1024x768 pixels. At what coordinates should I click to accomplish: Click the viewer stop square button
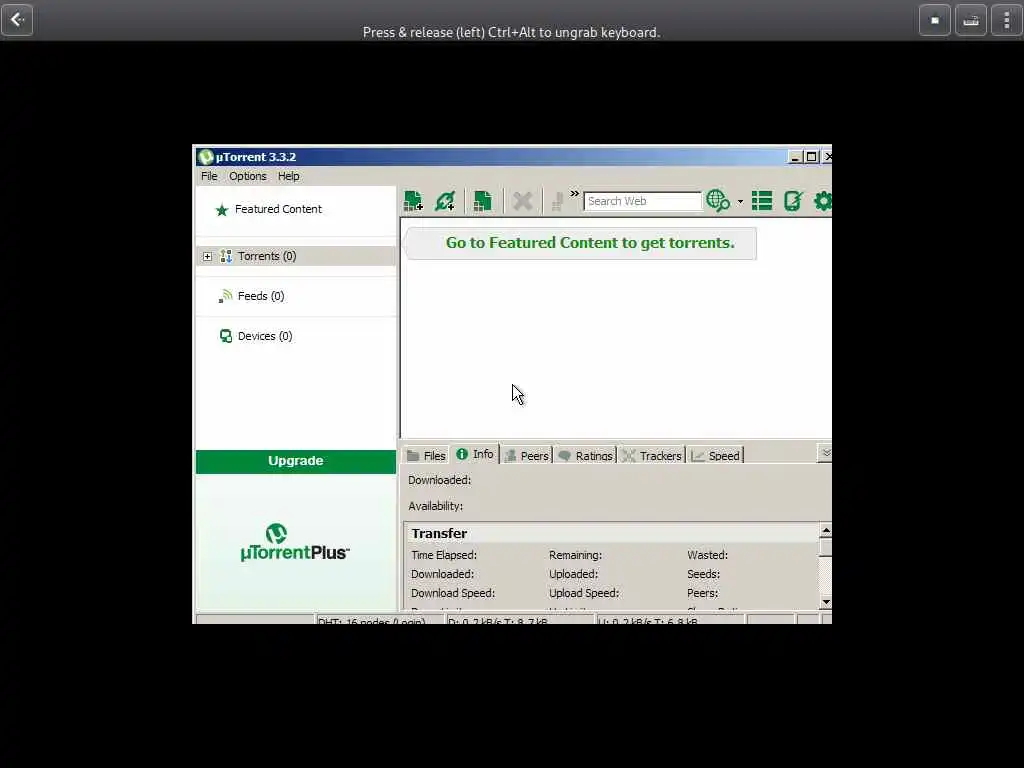935,20
